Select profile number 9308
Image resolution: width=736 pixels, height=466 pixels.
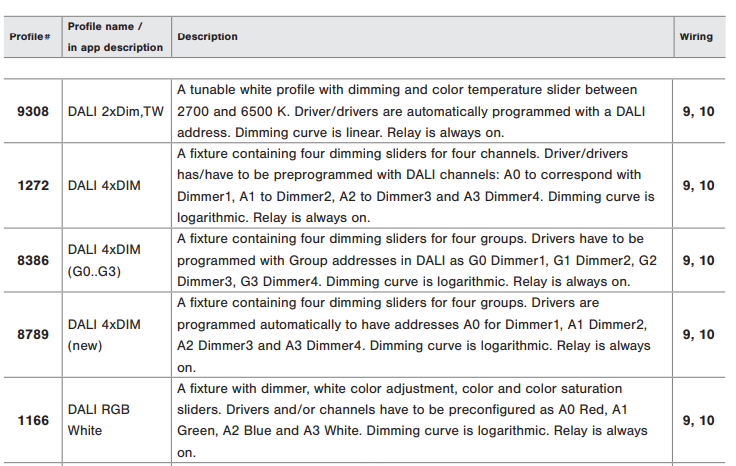[x=33, y=111]
